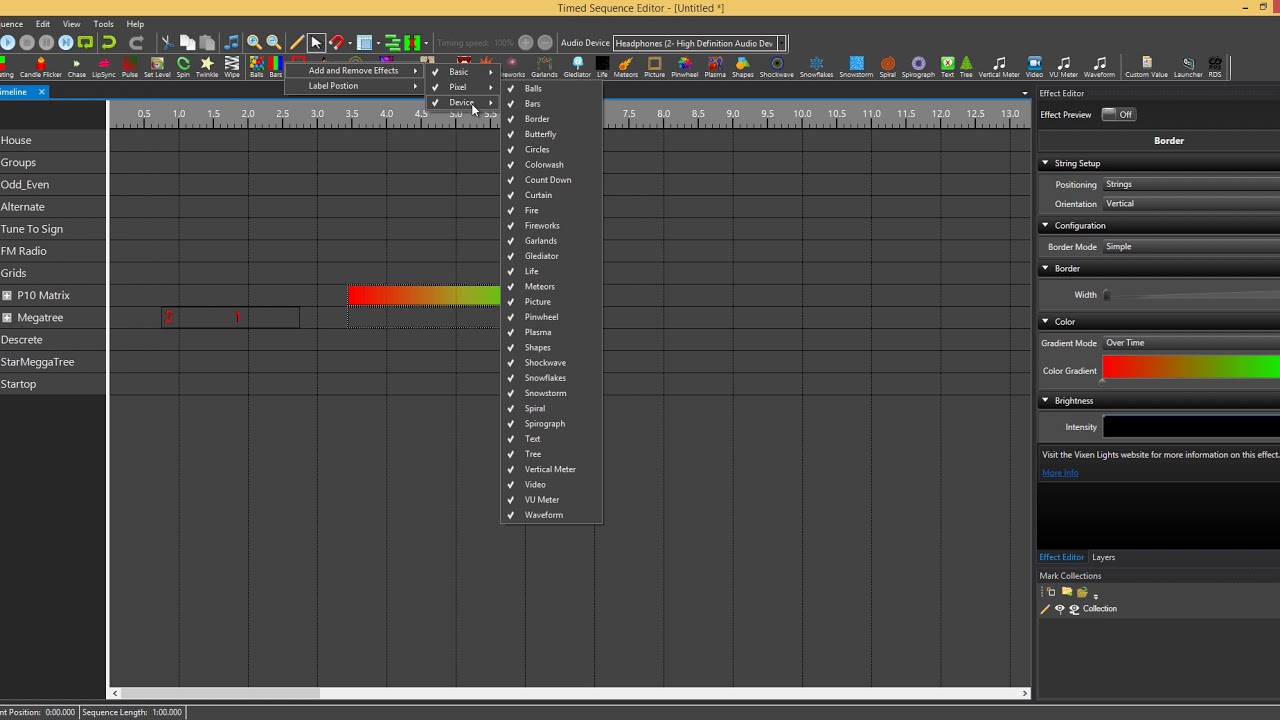Select the LipSync effect icon
Viewport: 1280px width, 720px height.
(103, 67)
